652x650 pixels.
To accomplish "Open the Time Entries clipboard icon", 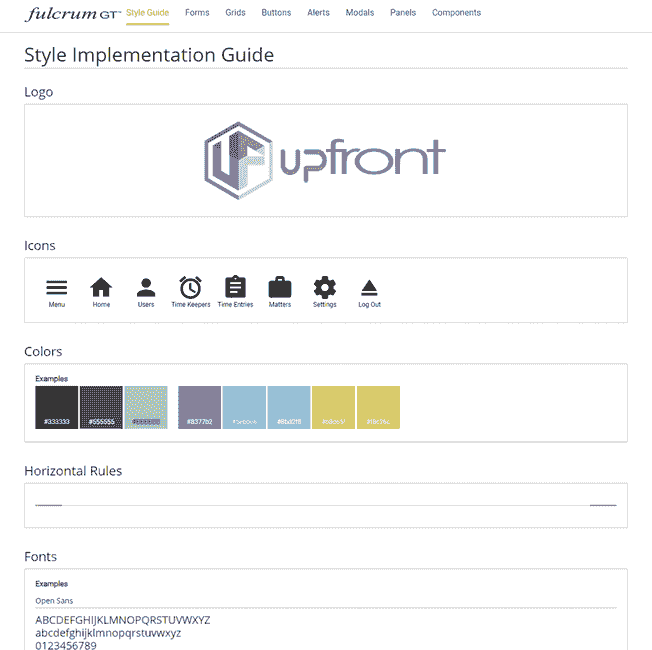I will coord(235,287).
